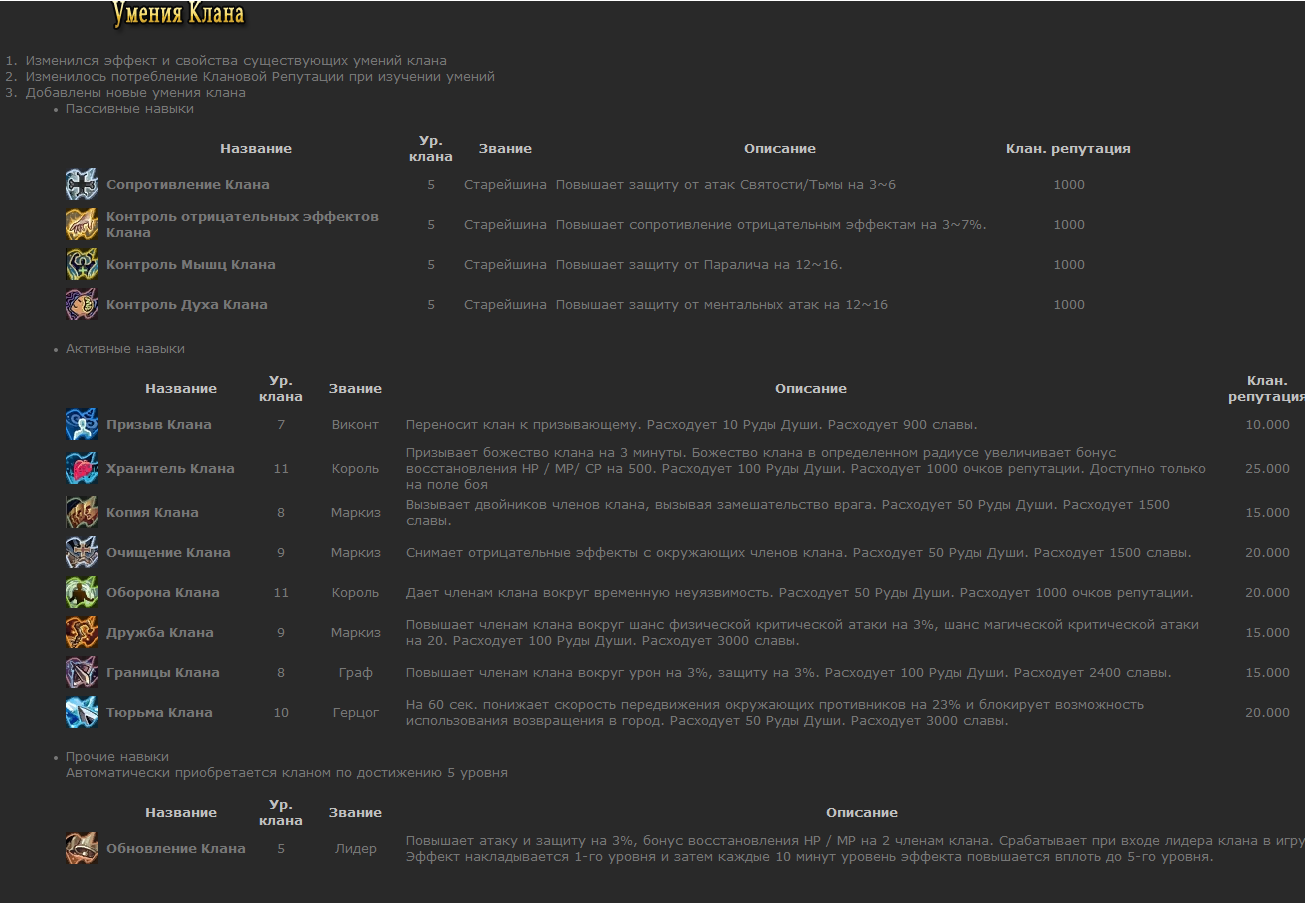
Task: Click the Клан. репутация header in passive table
Action: coord(1068,148)
